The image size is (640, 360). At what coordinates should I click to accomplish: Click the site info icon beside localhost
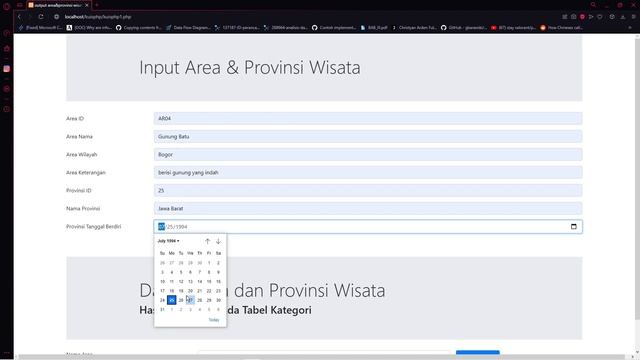(57, 17)
